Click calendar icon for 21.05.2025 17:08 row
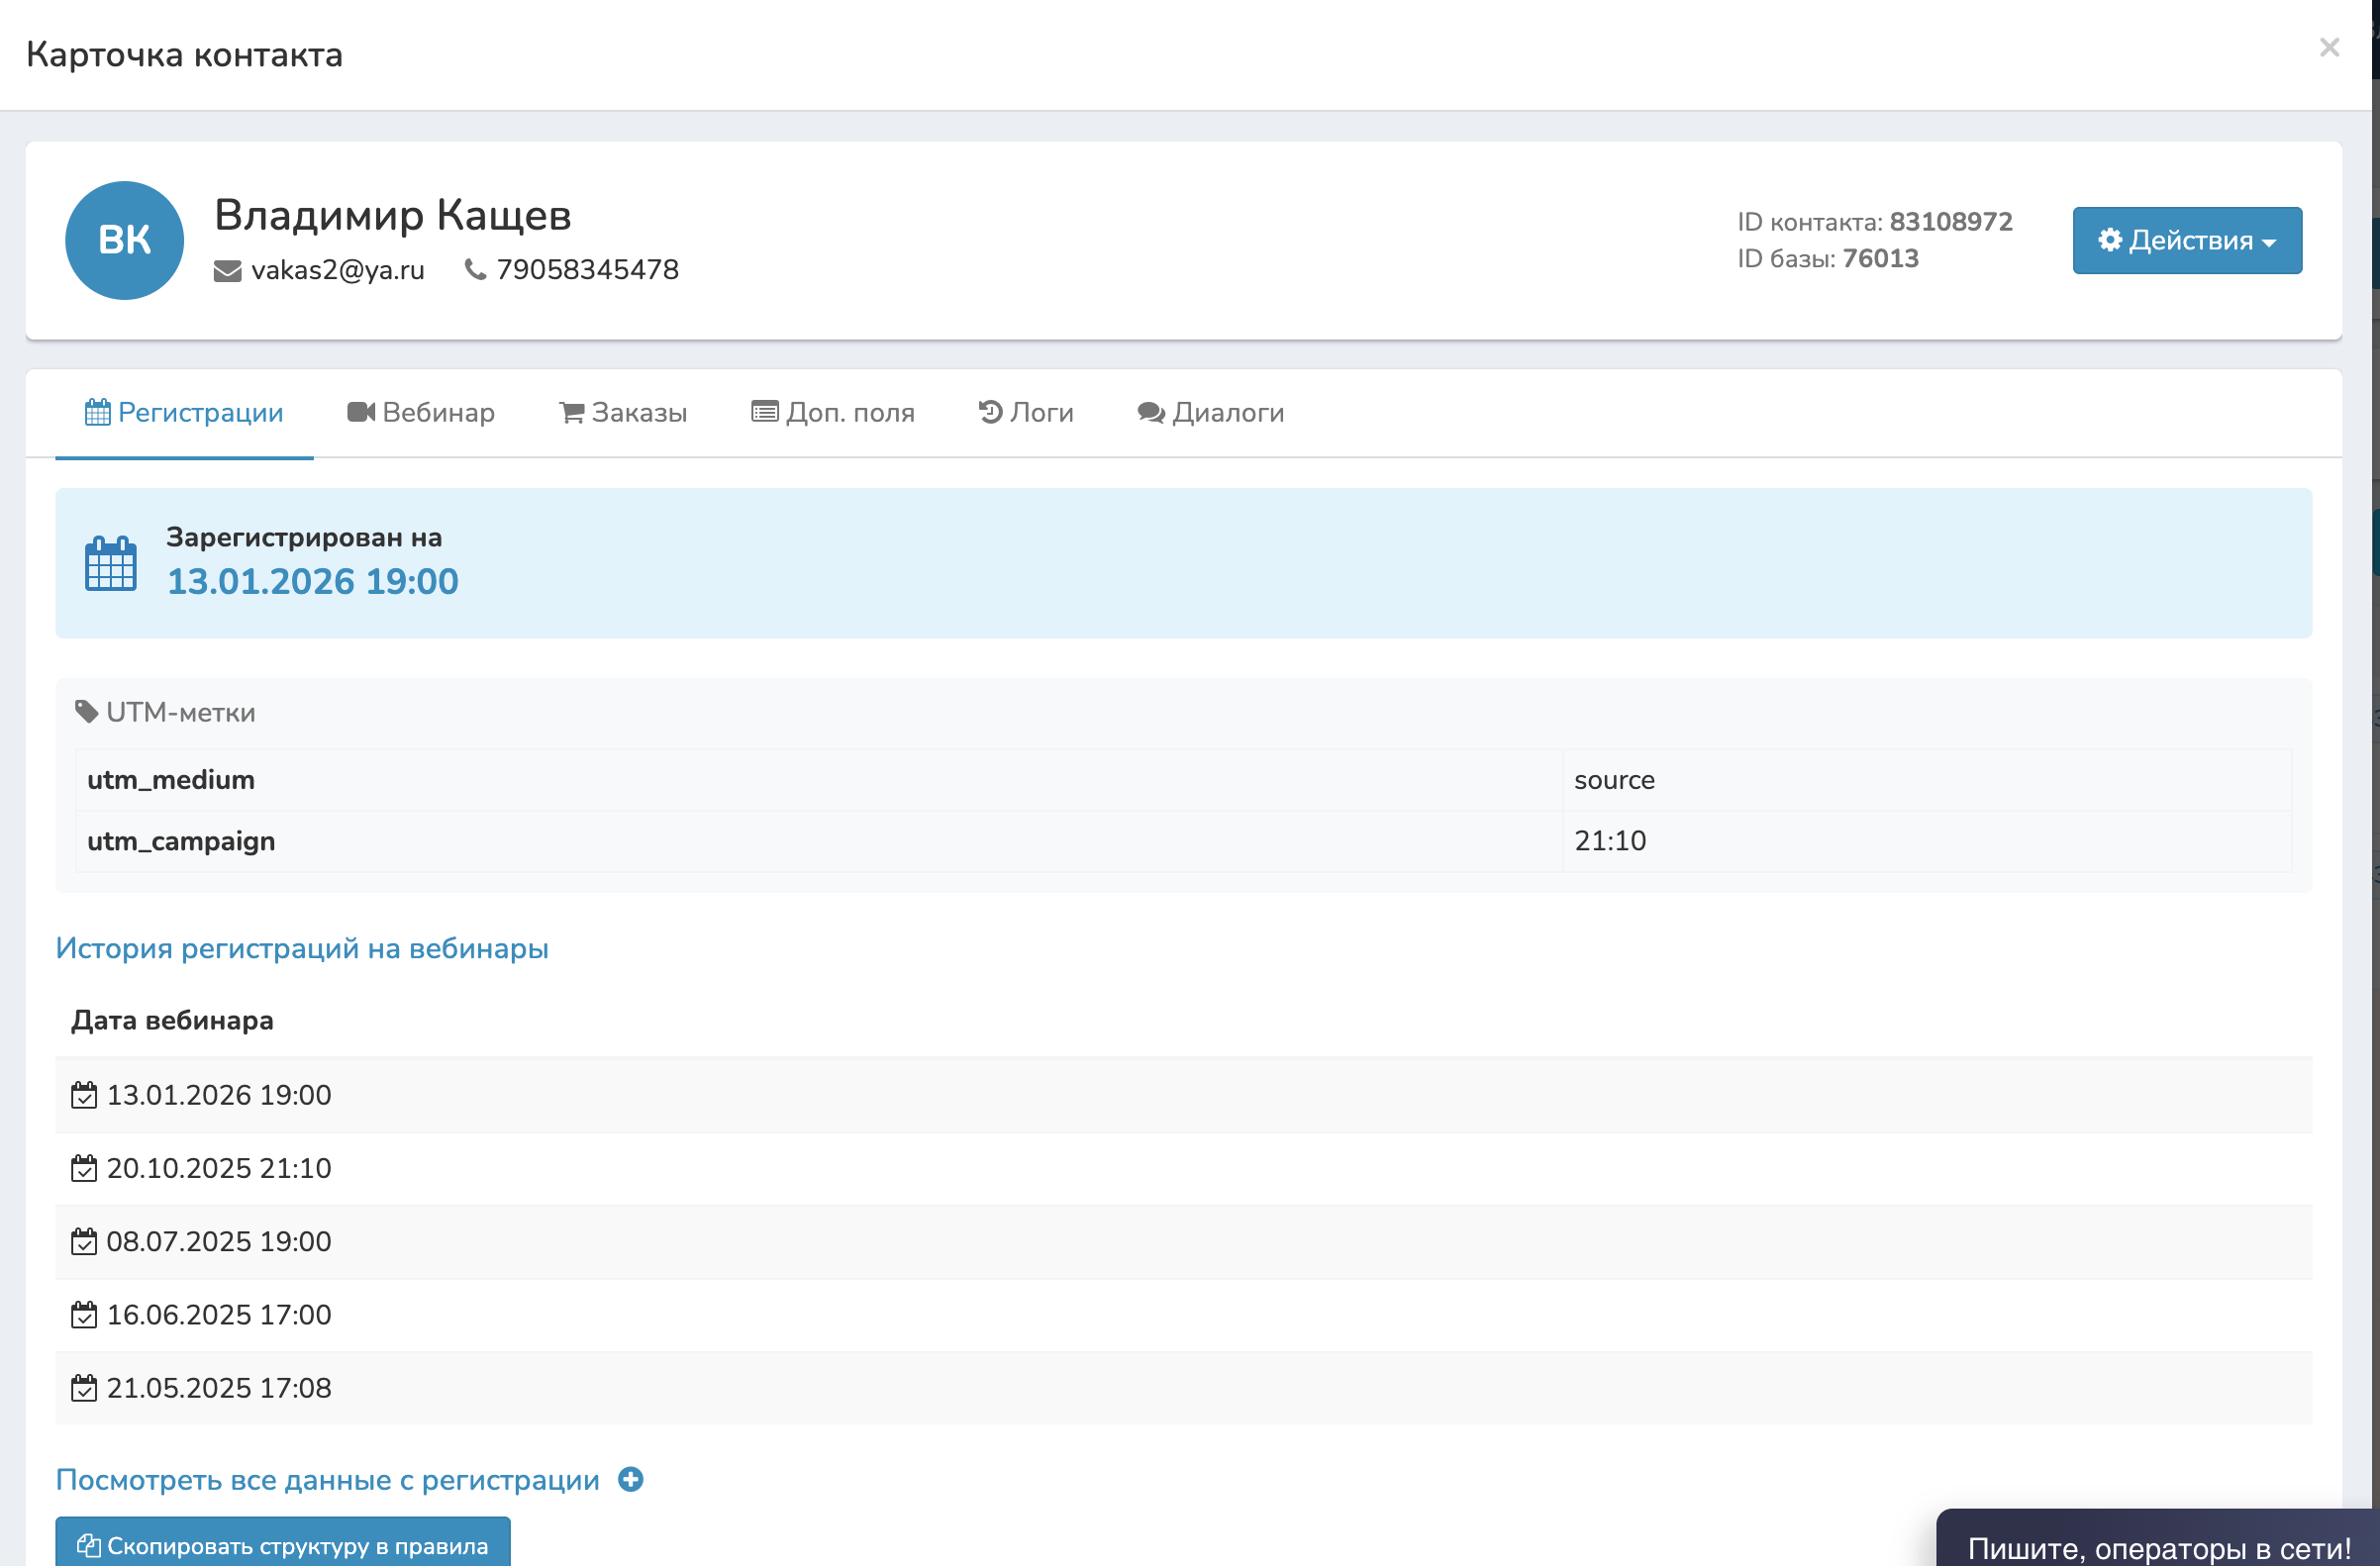This screenshot has height=1566, width=2380. coord(84,1388)
